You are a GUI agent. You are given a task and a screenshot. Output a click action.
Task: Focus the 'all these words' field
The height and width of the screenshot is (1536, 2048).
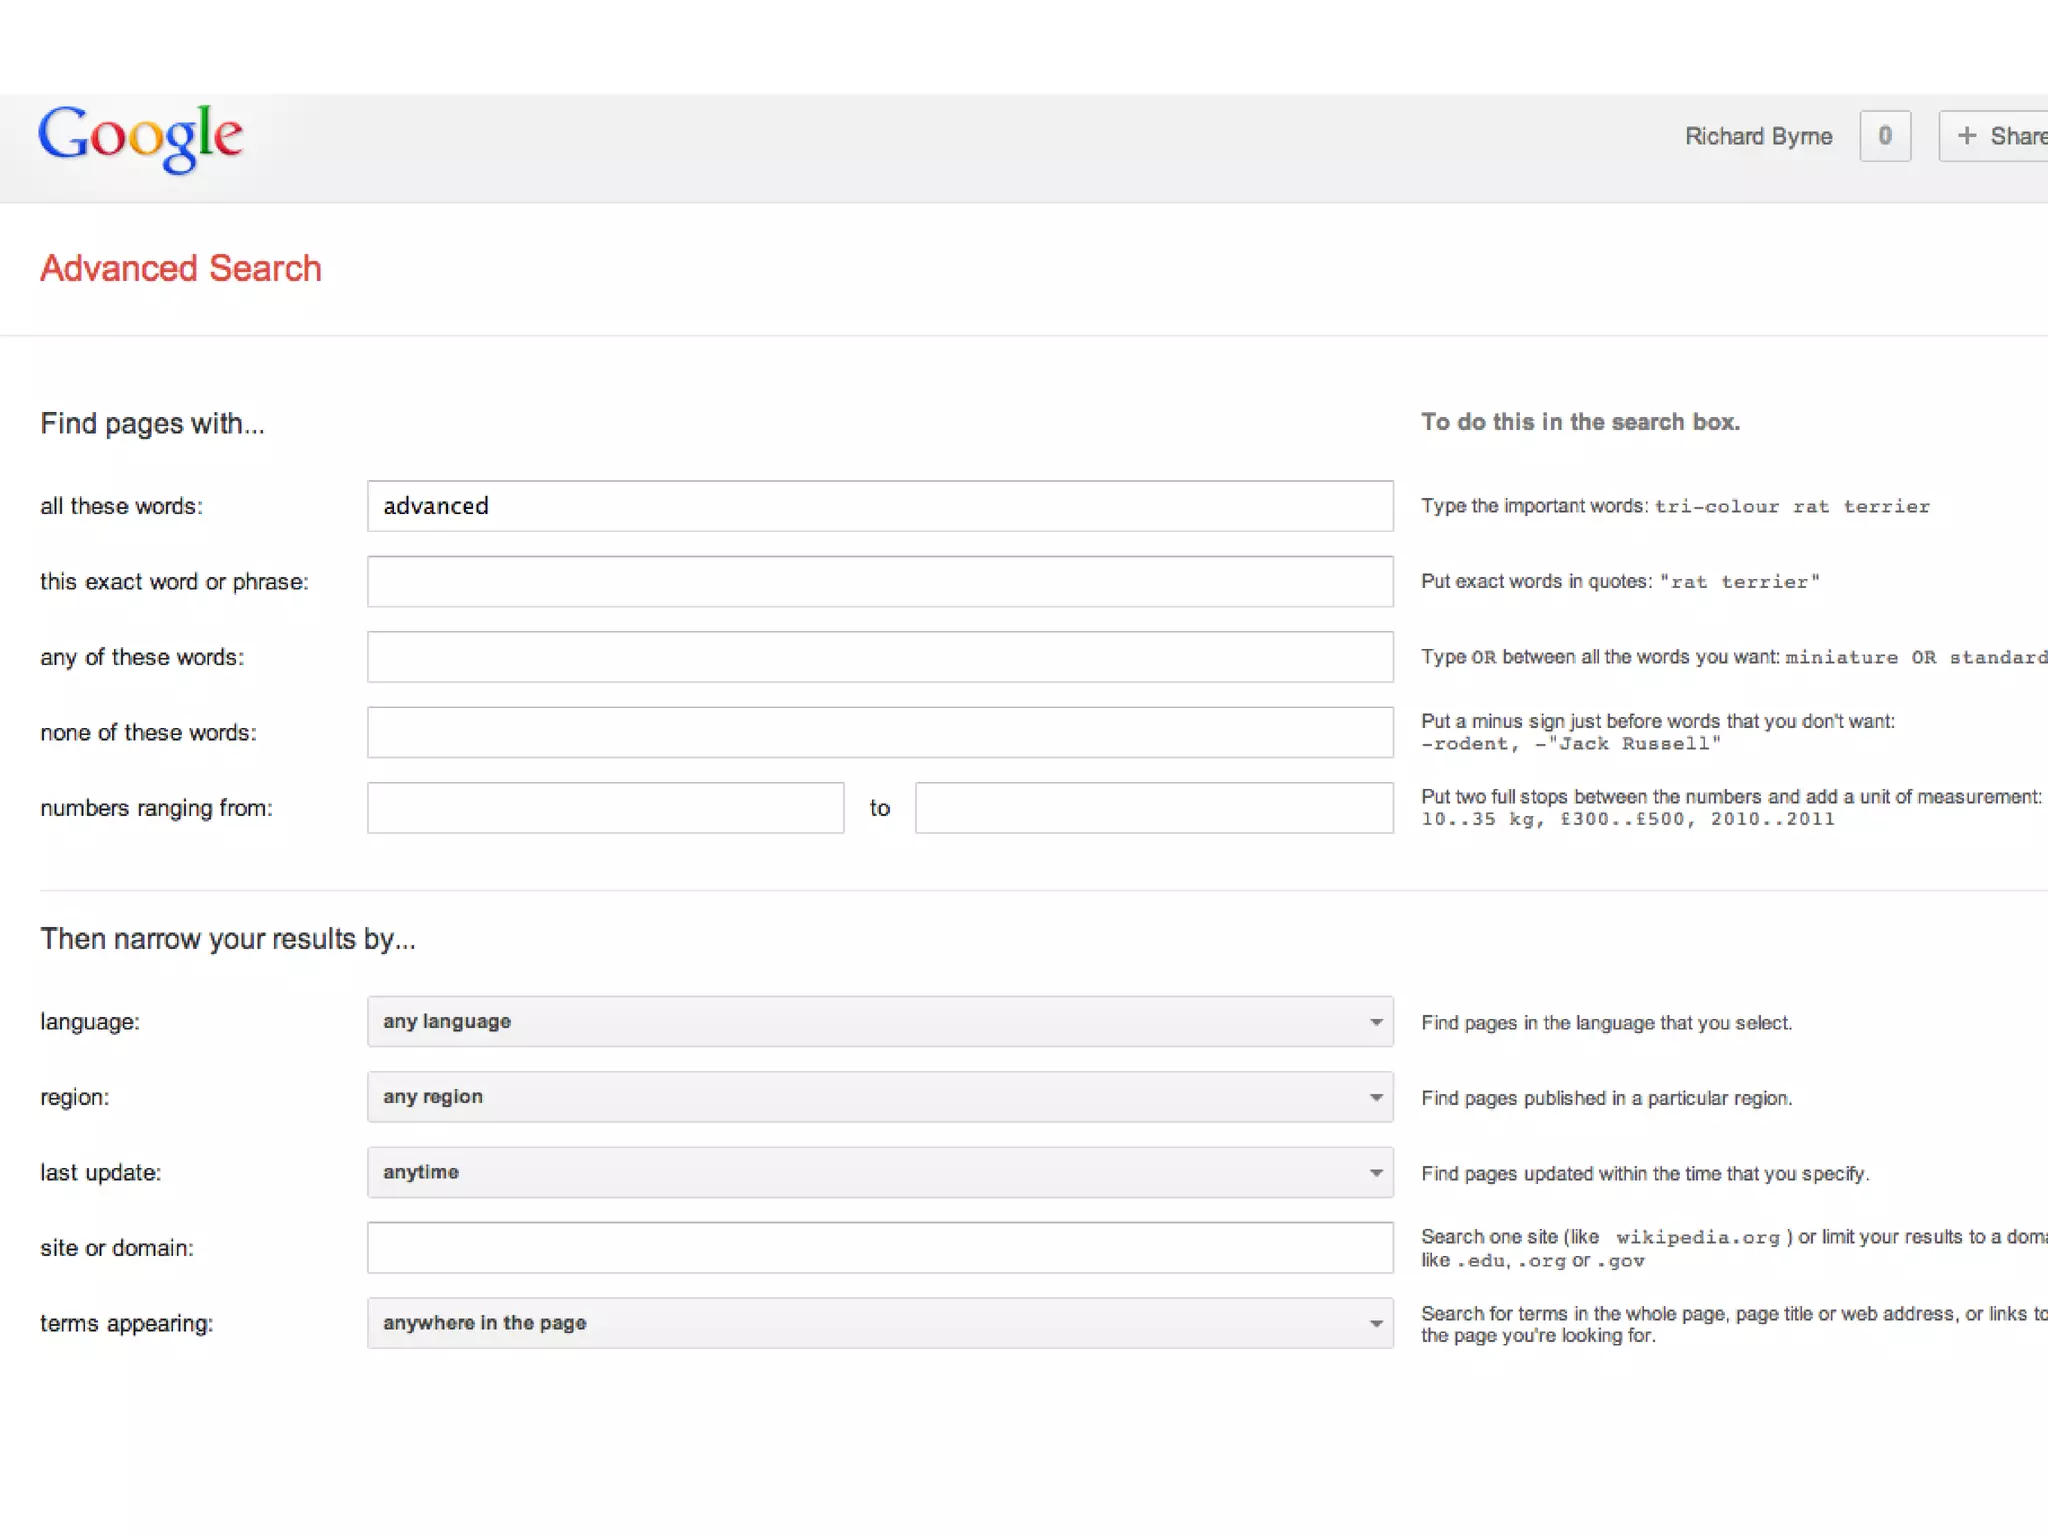tap(880, 506)
